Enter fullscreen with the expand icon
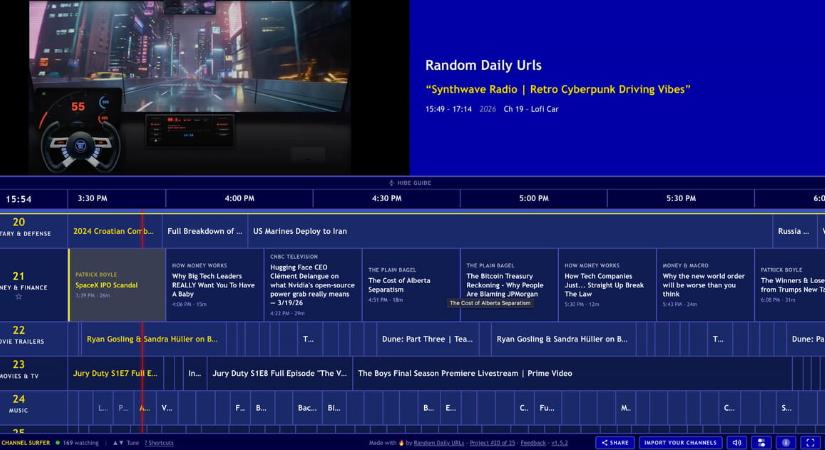 [x=810, y=442]
